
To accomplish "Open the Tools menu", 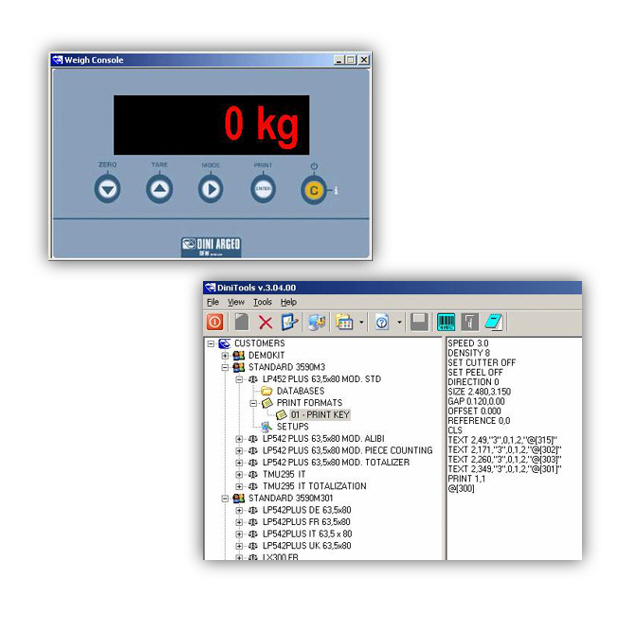I will (x=262, y=302).
